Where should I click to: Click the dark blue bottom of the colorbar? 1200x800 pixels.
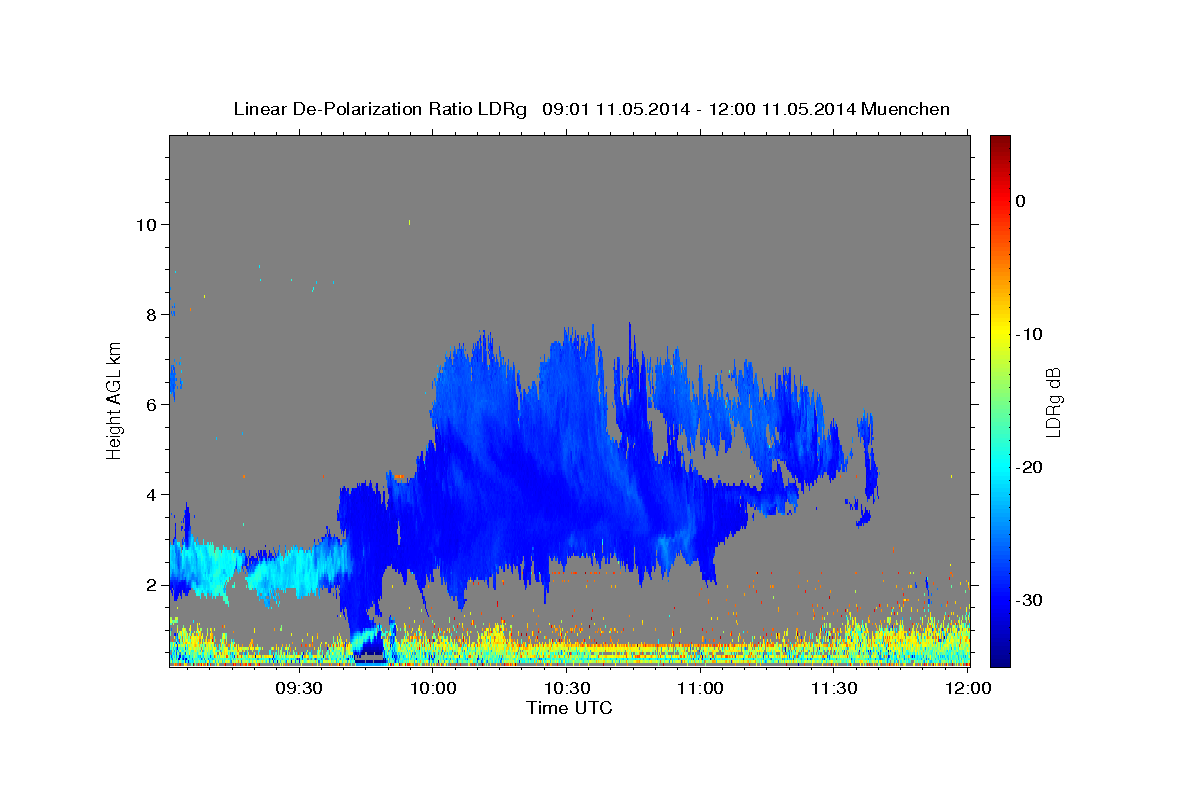tap(1000, 655)
